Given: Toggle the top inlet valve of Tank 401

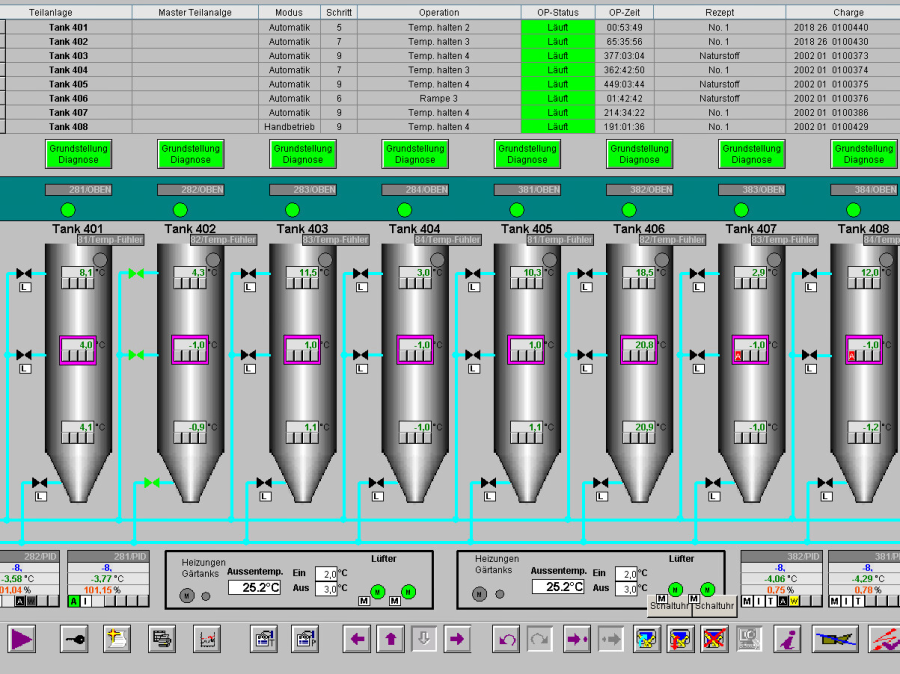Looking at the screenshot, I should click(24, 273).
